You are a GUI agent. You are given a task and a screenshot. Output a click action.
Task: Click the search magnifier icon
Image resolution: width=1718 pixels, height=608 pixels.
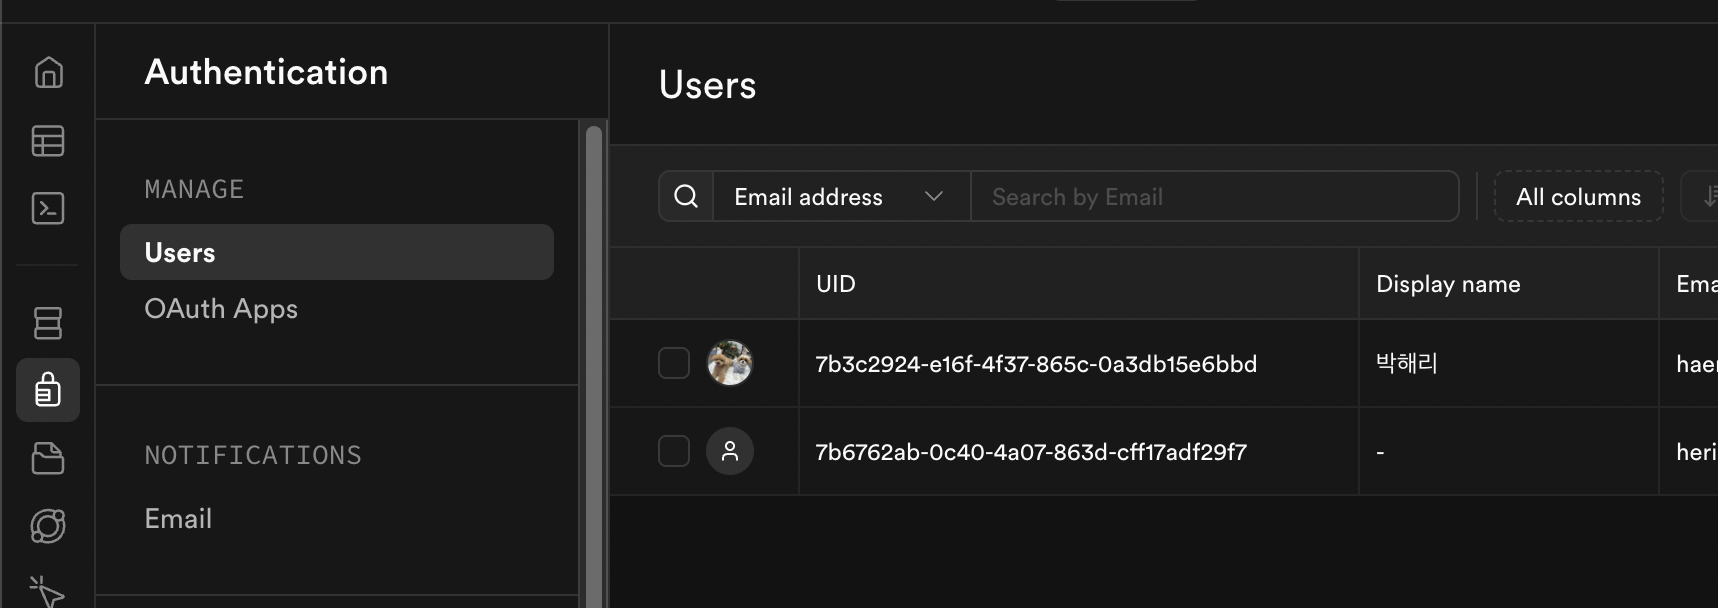coord(686,196)
